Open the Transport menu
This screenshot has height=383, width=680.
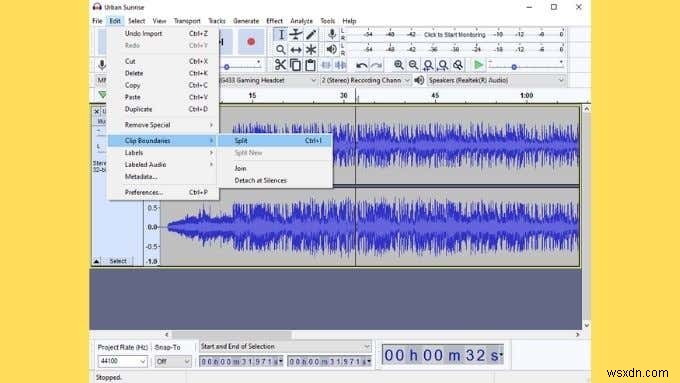pos(187,21)
